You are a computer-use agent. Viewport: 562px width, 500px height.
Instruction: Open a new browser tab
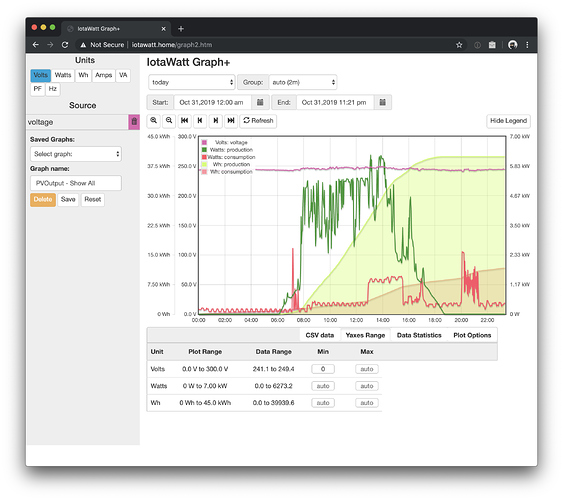(181, 29)
